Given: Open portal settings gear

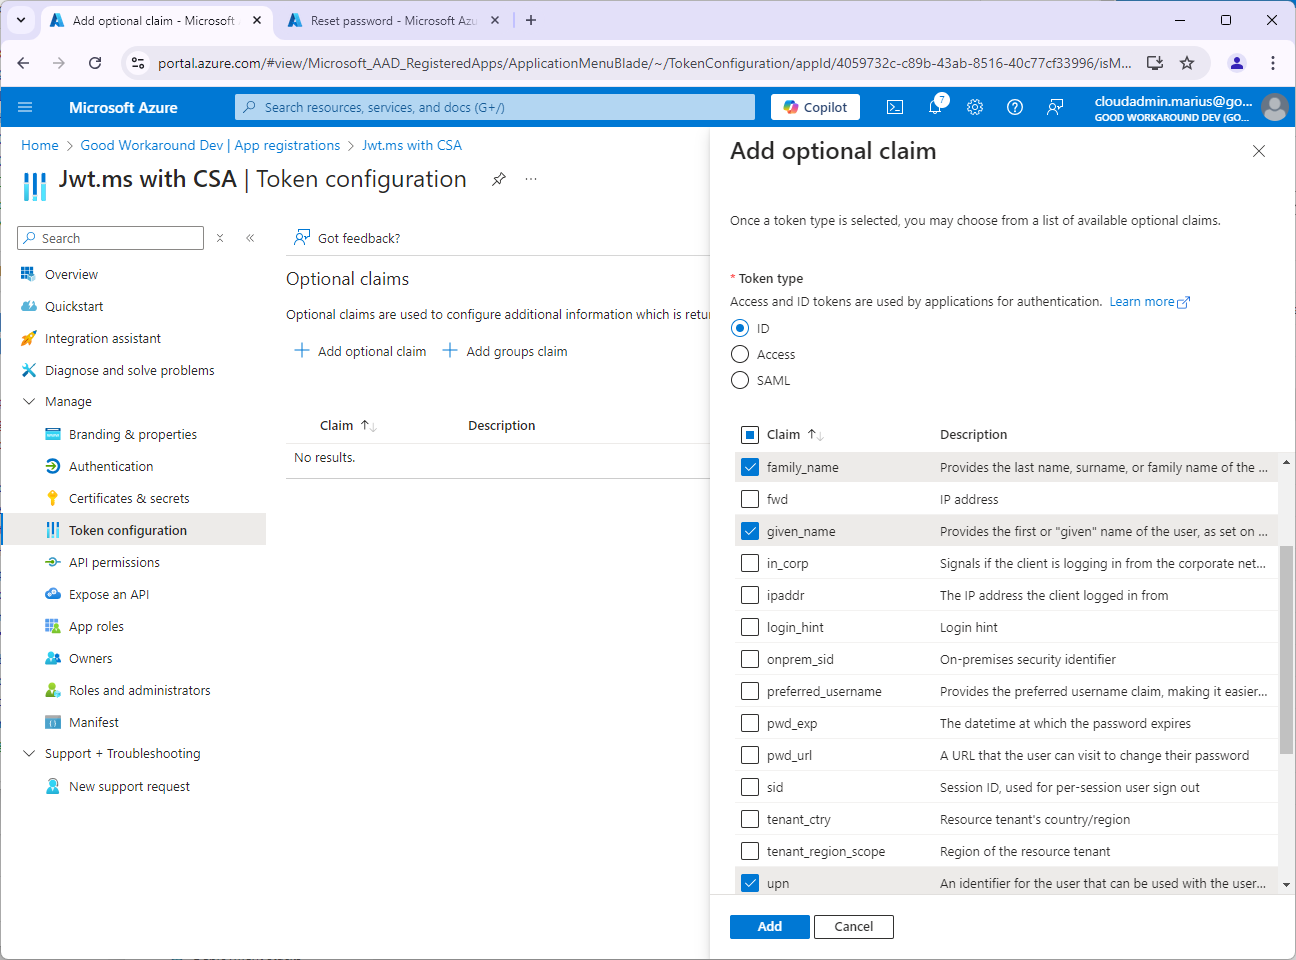Looking at the screenshot, I should point(975,107).
